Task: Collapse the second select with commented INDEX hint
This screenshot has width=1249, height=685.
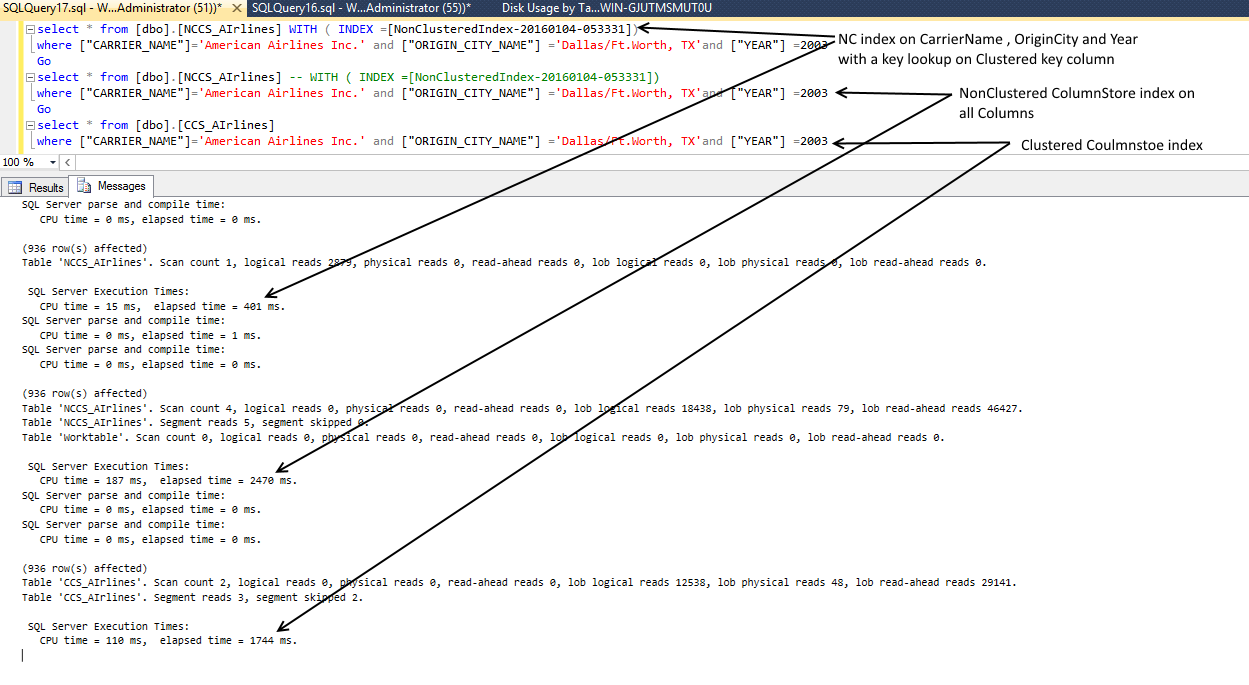Action: click(31, 78)
